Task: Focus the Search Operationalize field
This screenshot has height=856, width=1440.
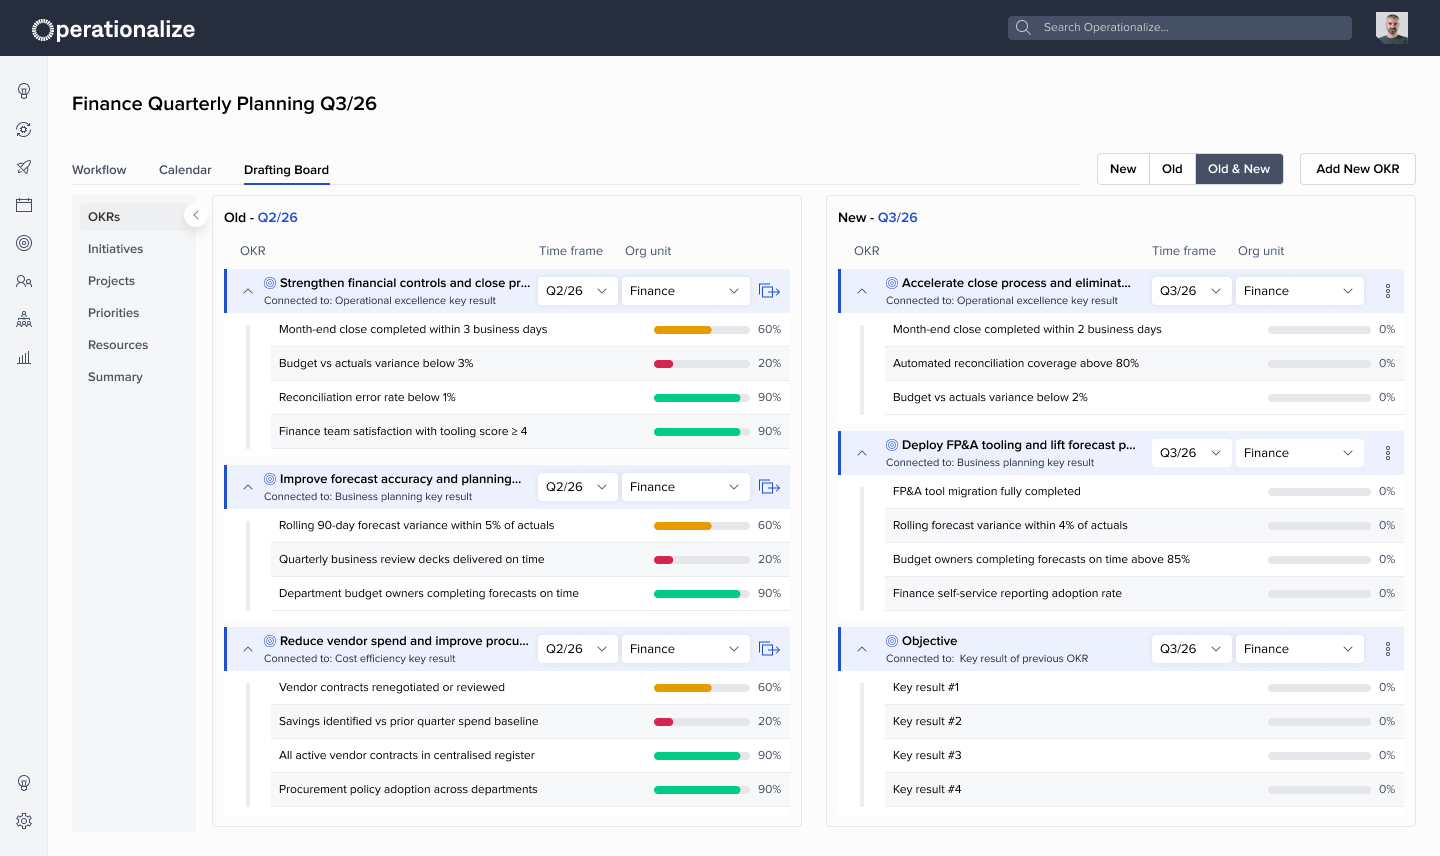Action: pos(1180,28)
